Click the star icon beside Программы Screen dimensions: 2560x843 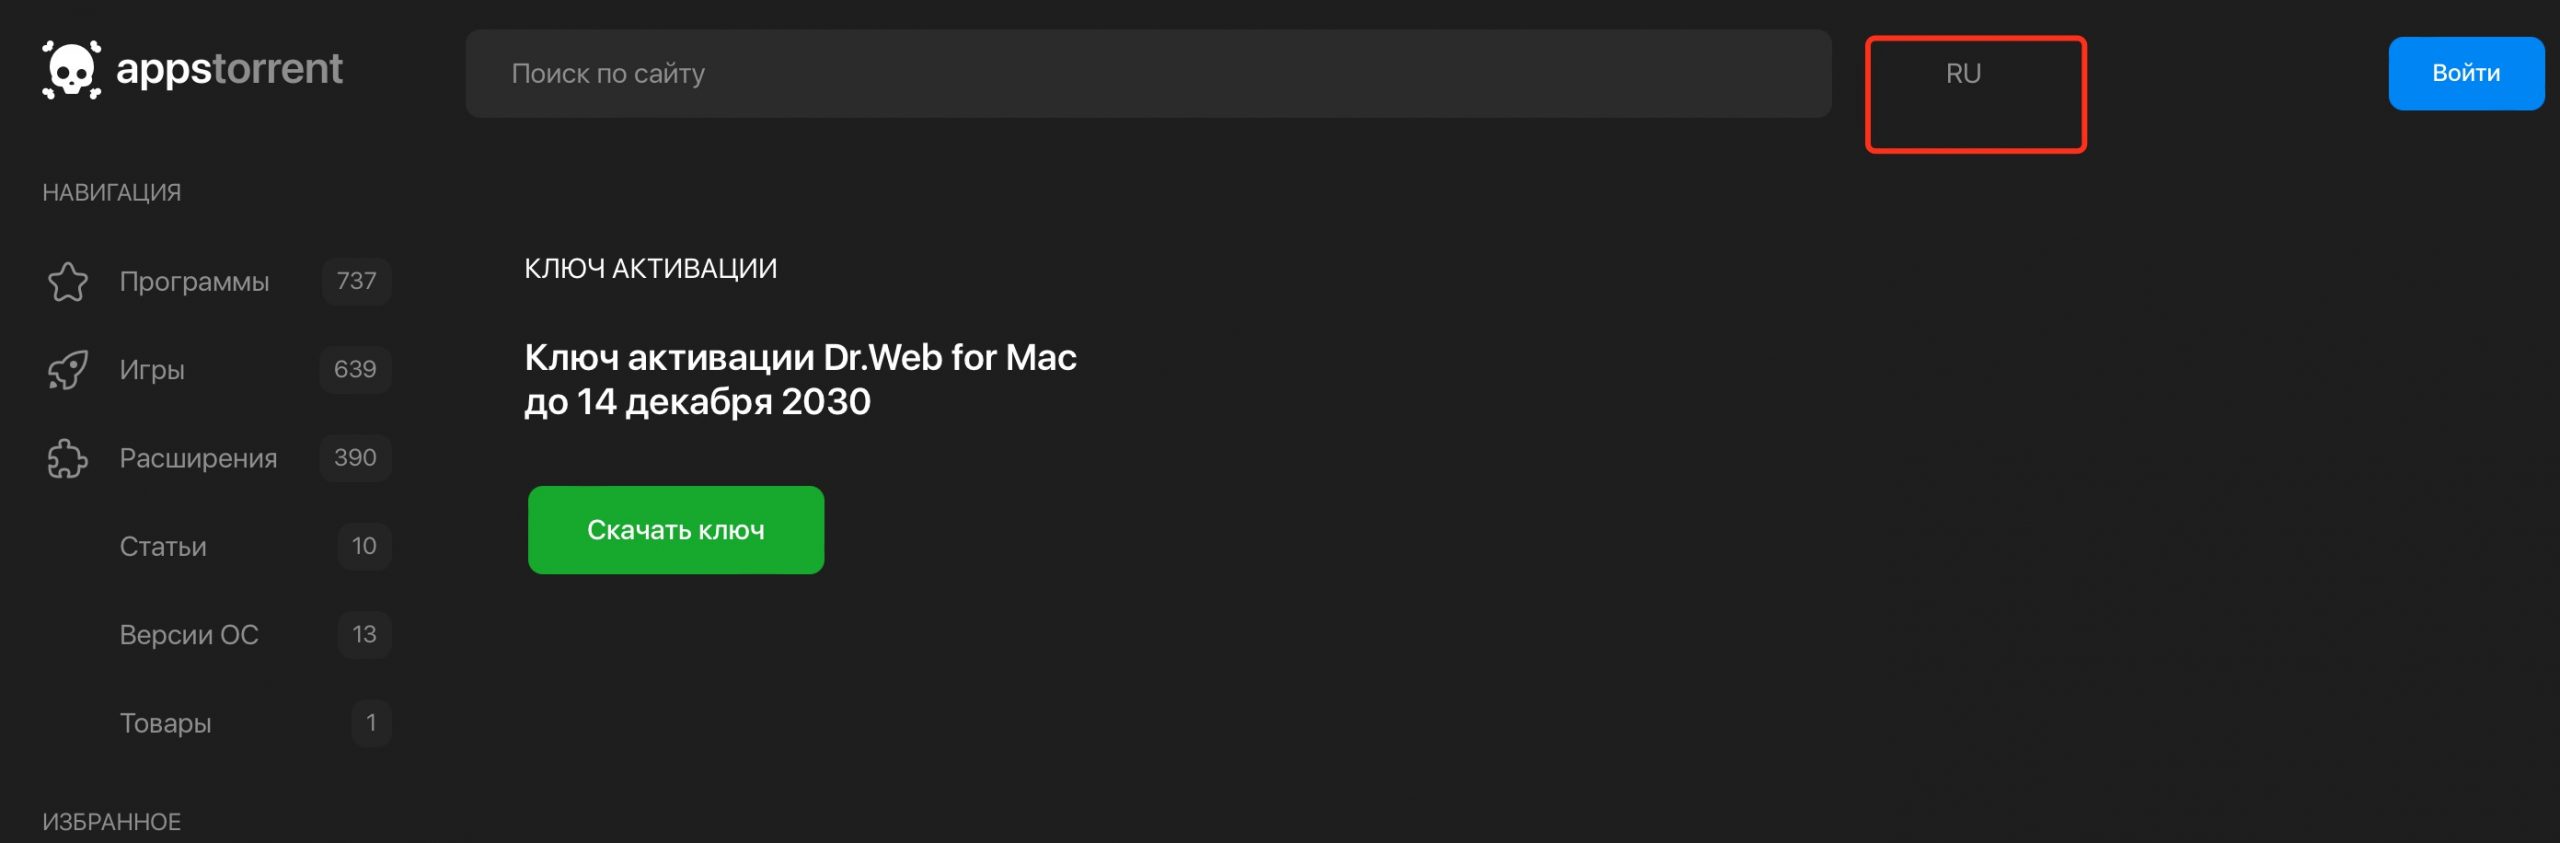tap(68, 282)
